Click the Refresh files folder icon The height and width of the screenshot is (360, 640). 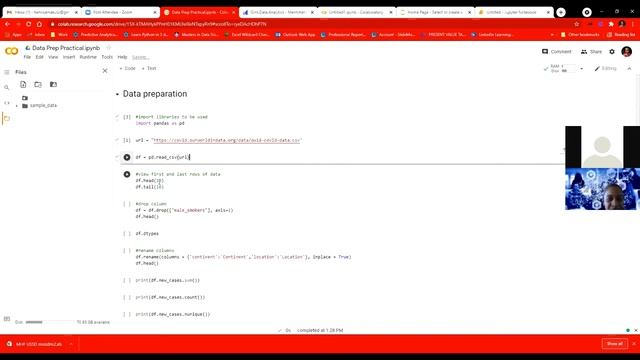pos(38,84)
